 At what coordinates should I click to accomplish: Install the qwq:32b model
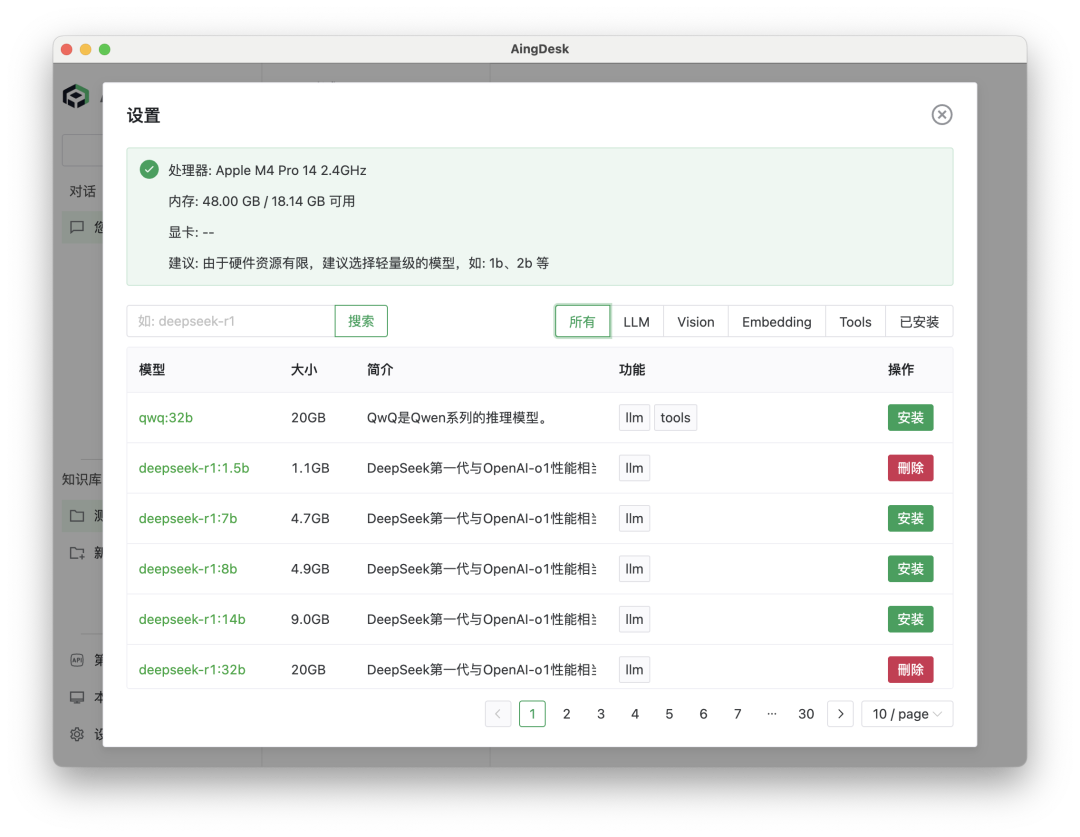(910, 418)
